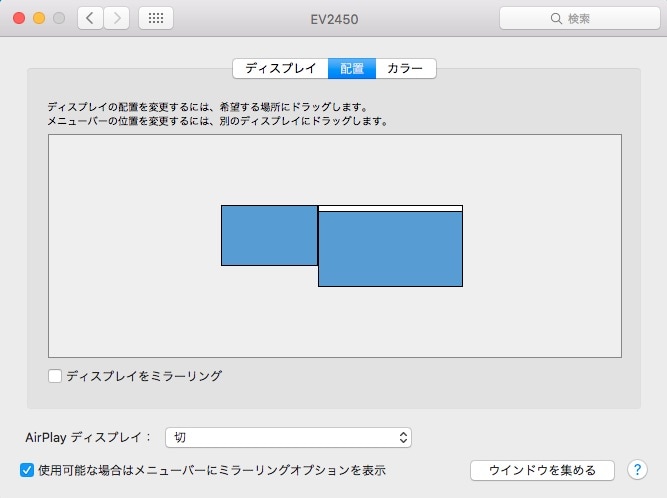The height and width of the screenshot is (498, 667).
Task: Open the カラー tab
Action: click(x=405, y=69)
